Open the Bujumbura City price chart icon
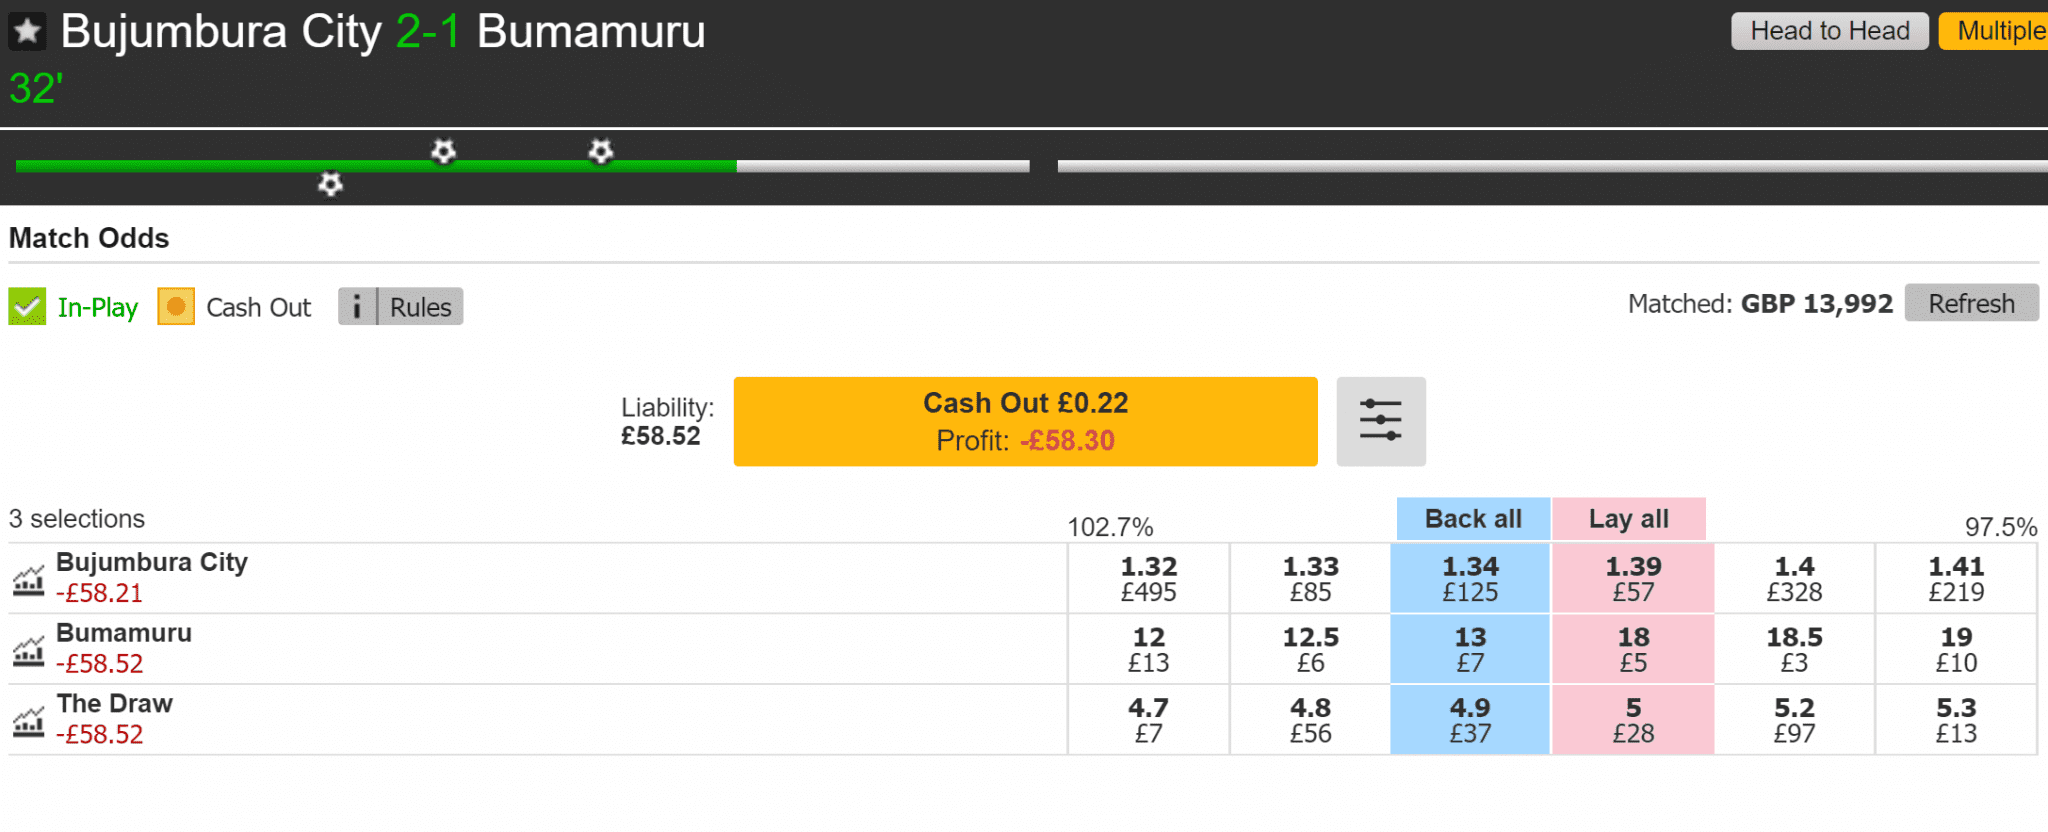 [28, 579]
